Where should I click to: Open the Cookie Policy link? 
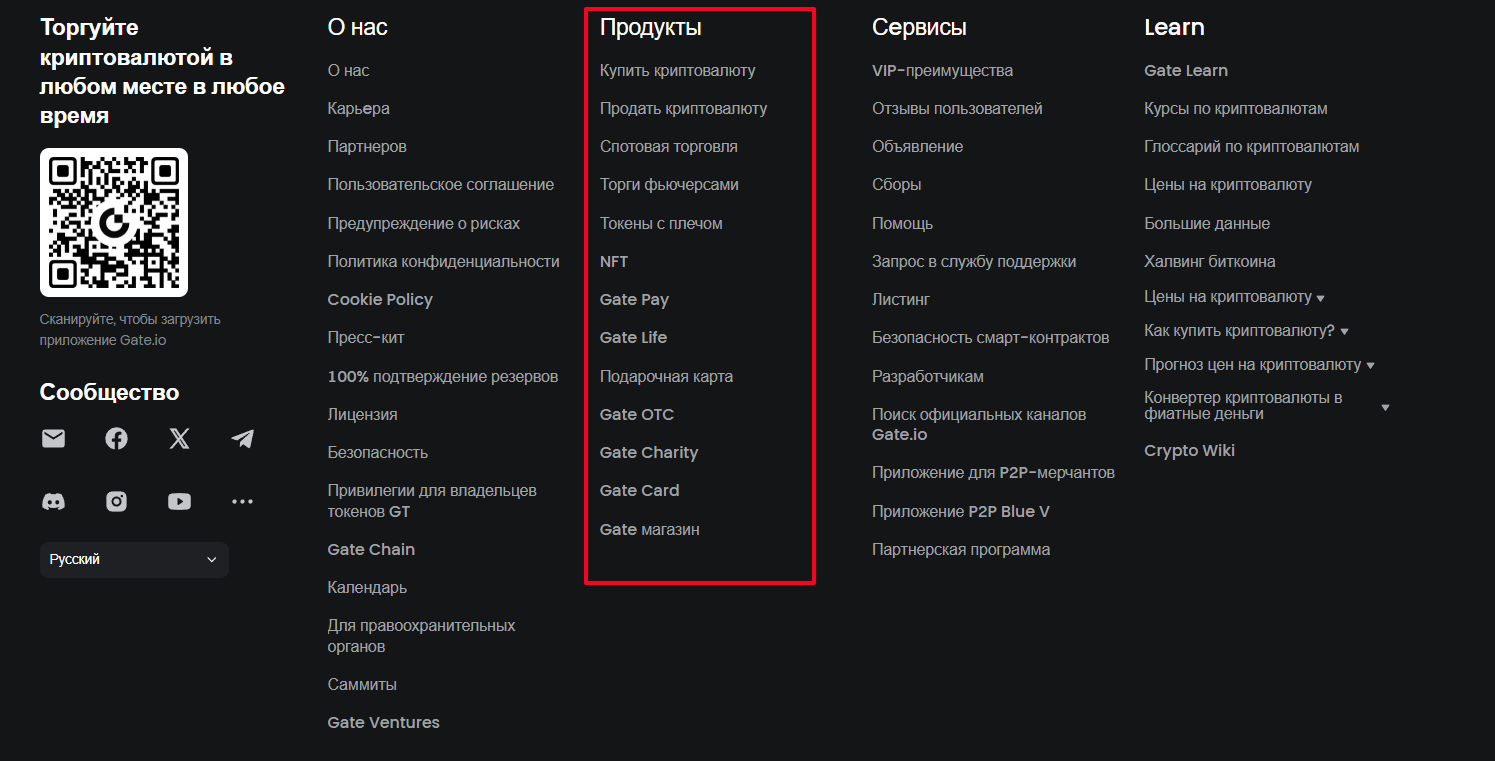pyautogui.click(x=380, y=300)
